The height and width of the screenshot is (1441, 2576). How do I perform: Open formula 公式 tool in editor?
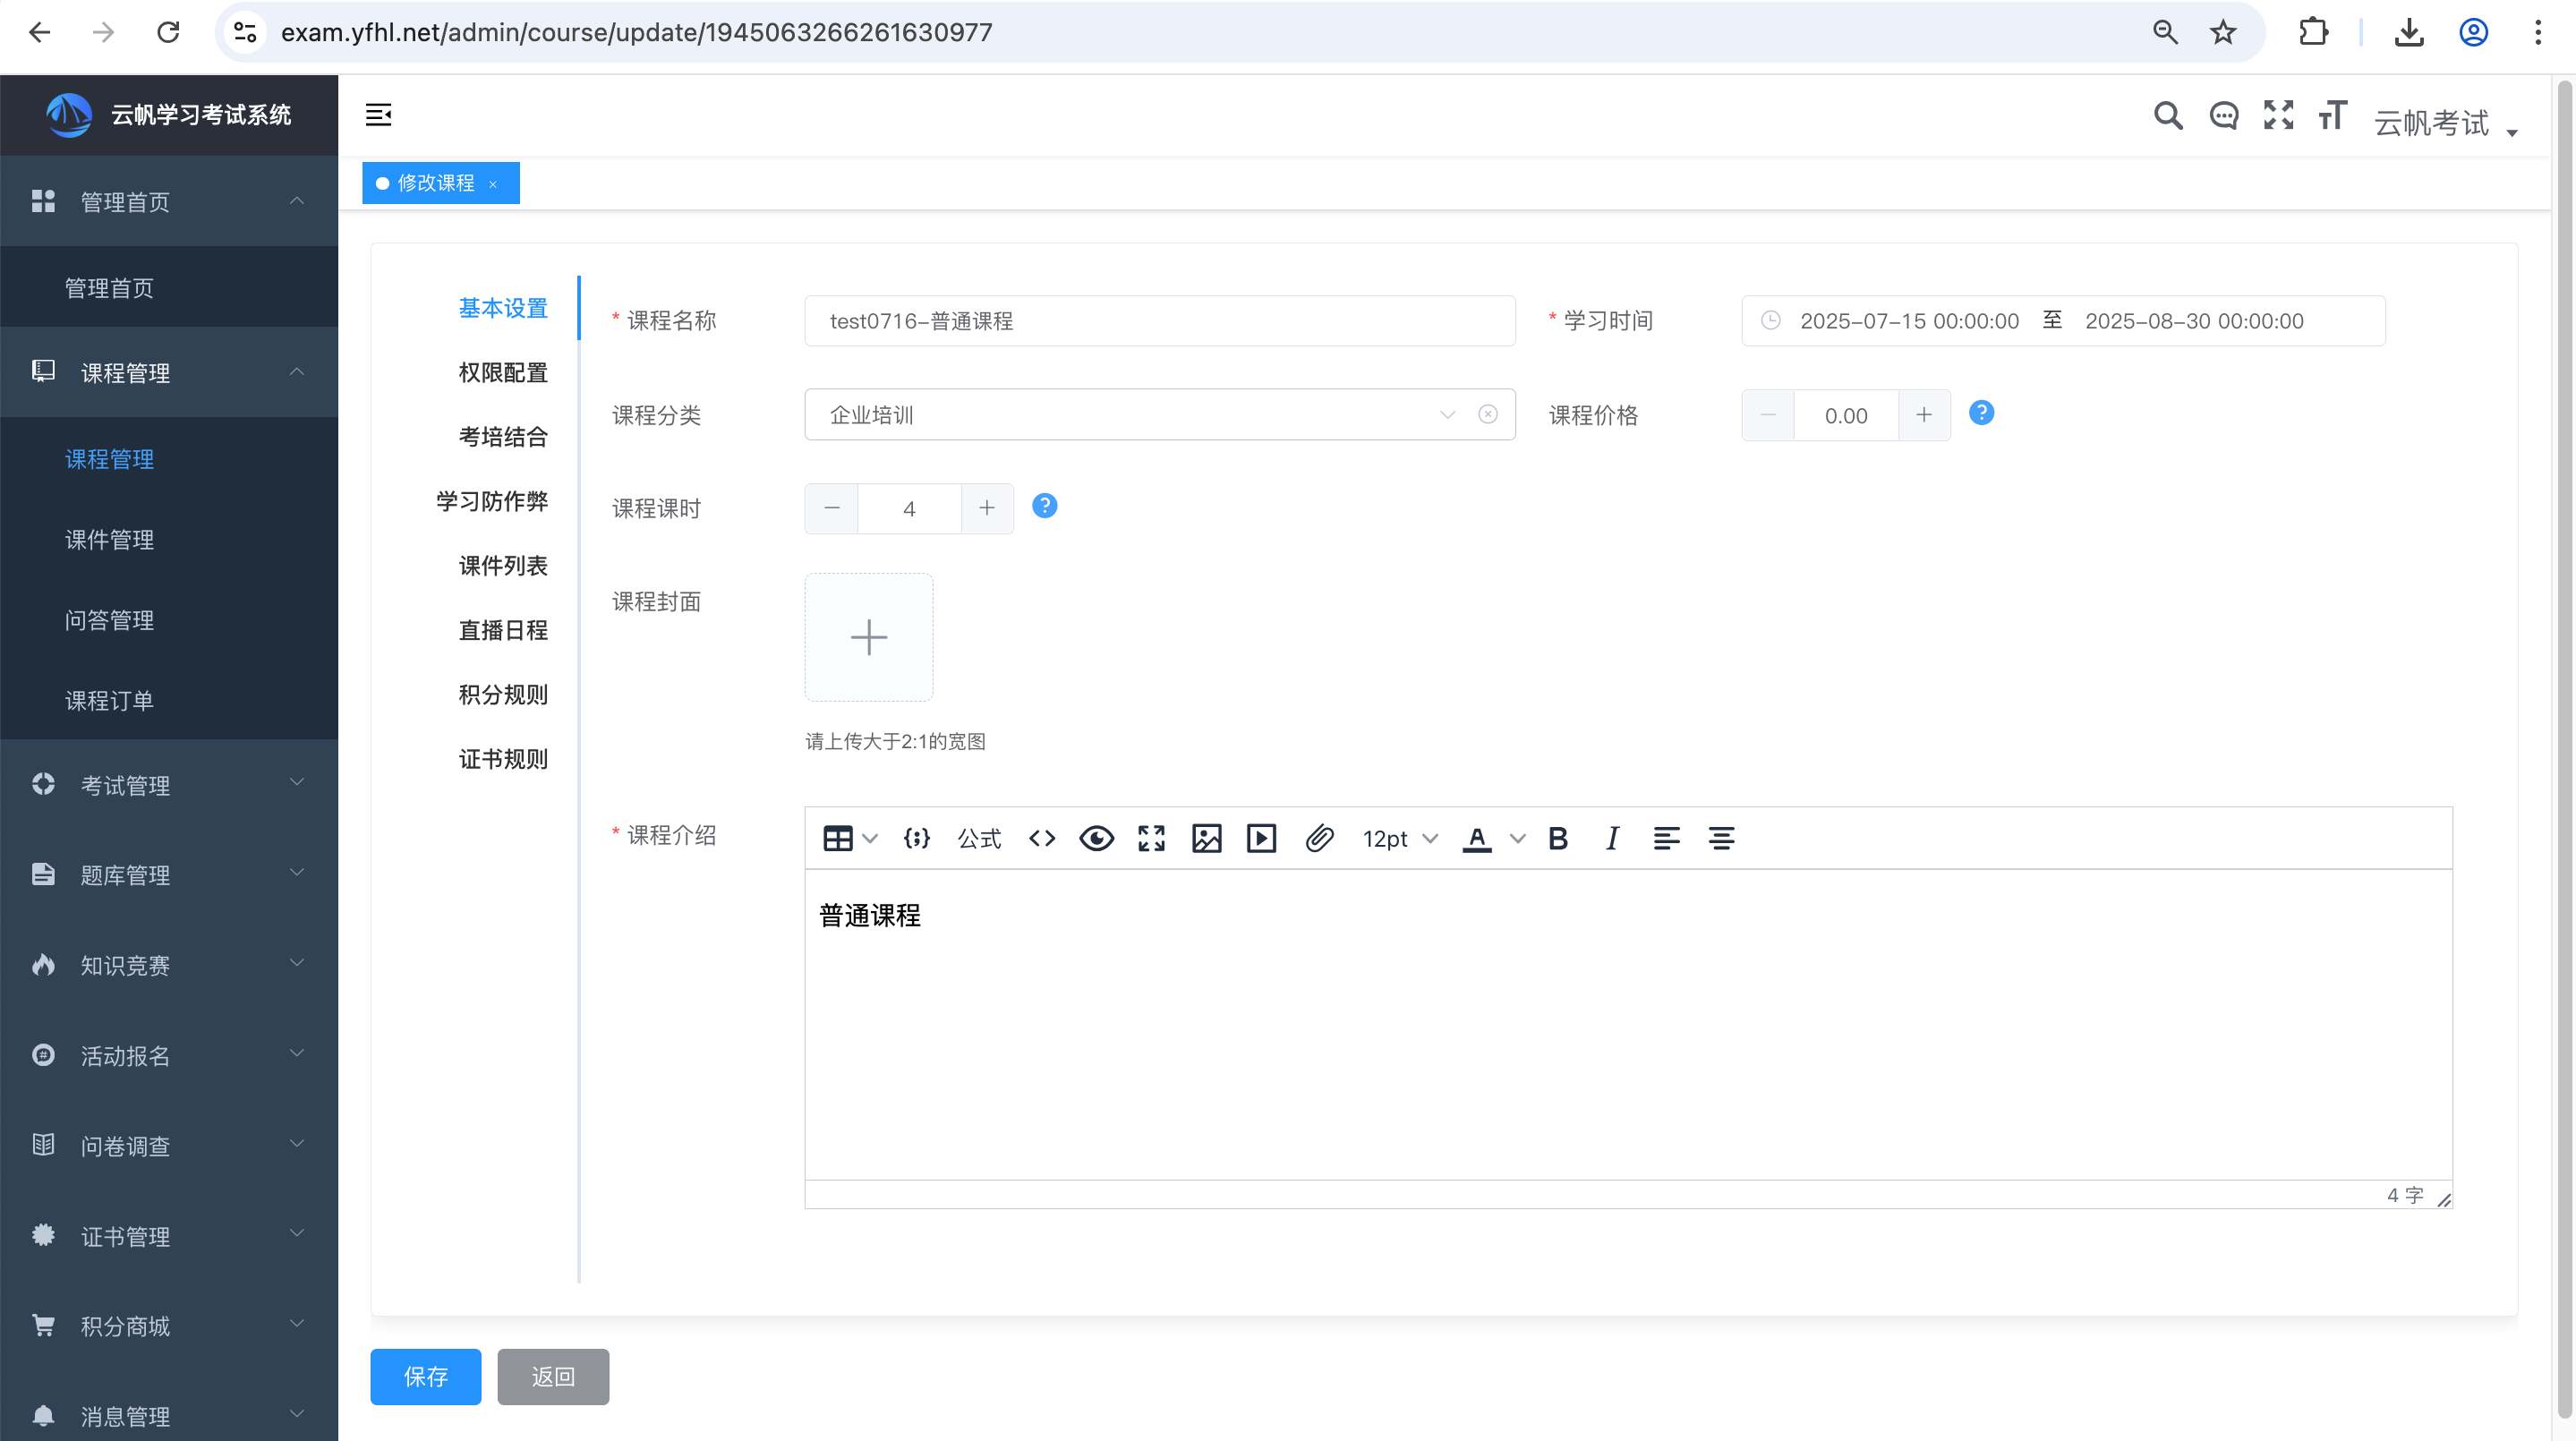click(x=979, y=838)
